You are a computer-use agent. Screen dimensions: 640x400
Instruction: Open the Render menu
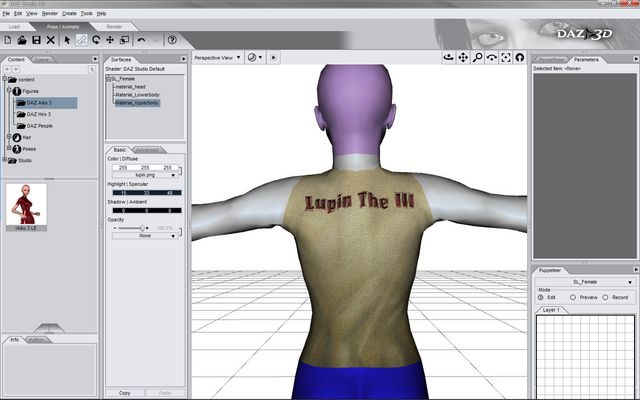[x=50, y=13]
